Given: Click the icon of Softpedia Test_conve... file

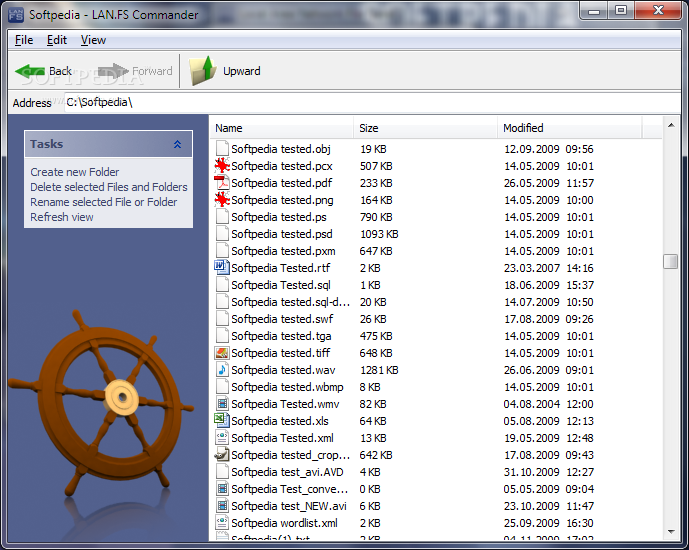Looking at the screenshot, I should pyautogui.click(x=222, y=489).
